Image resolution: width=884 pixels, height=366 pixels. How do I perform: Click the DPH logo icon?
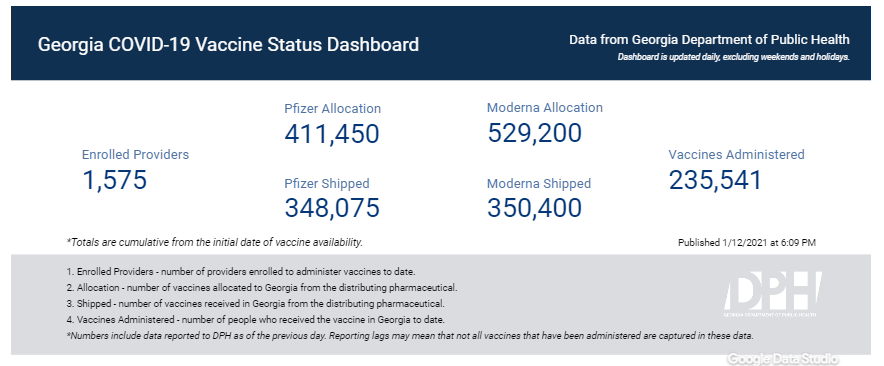pyautogui.click(x=771, y=294)
